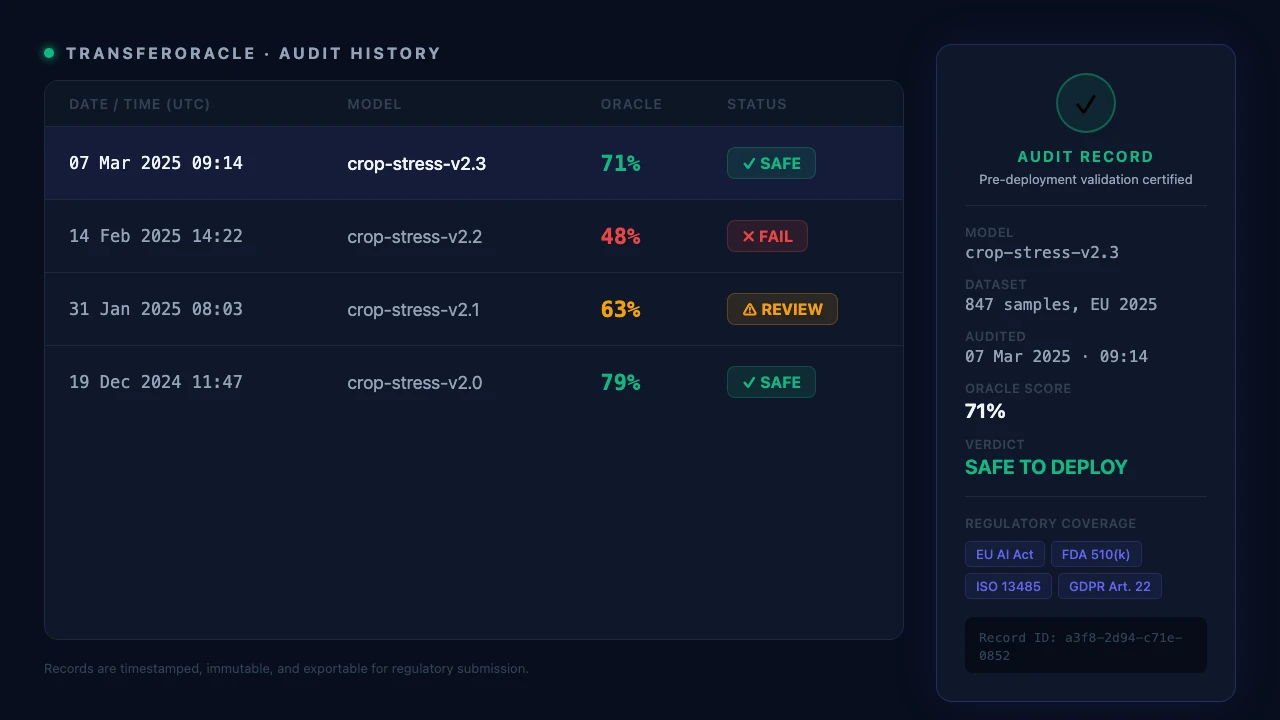Screen dimensions: 1280x720
Task: Click the SAFE badge for crop-stress-v2.3
Action: click(771, 163)
